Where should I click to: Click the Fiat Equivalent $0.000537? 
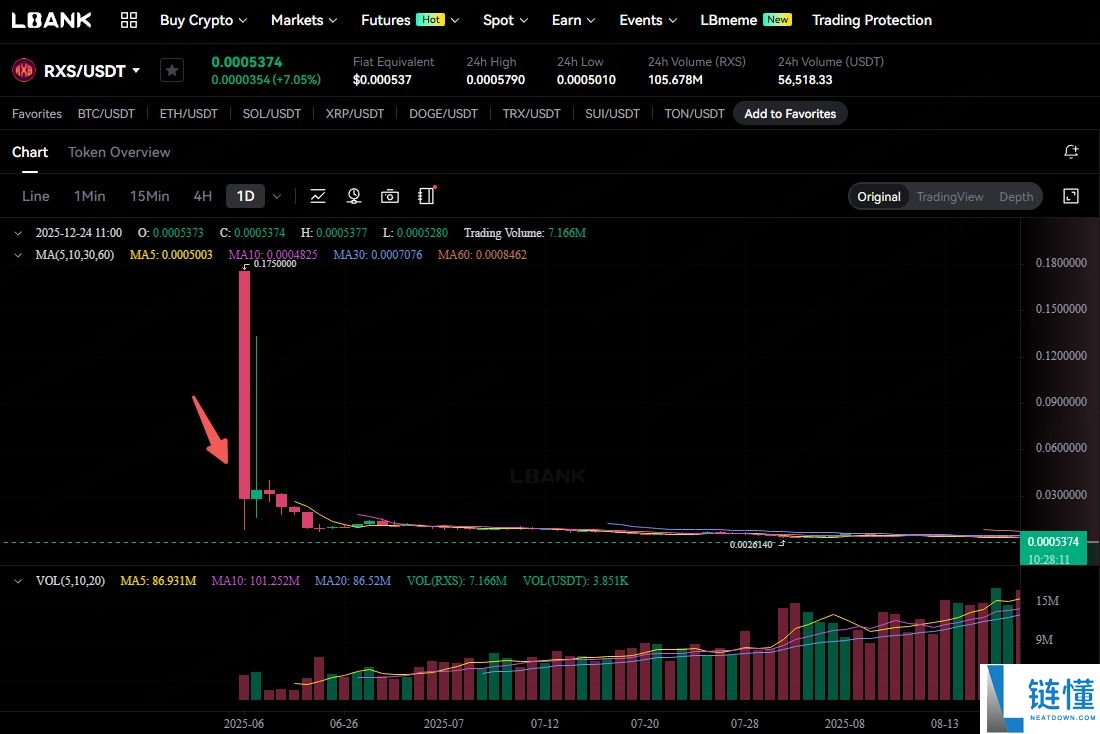coord(382,80)
